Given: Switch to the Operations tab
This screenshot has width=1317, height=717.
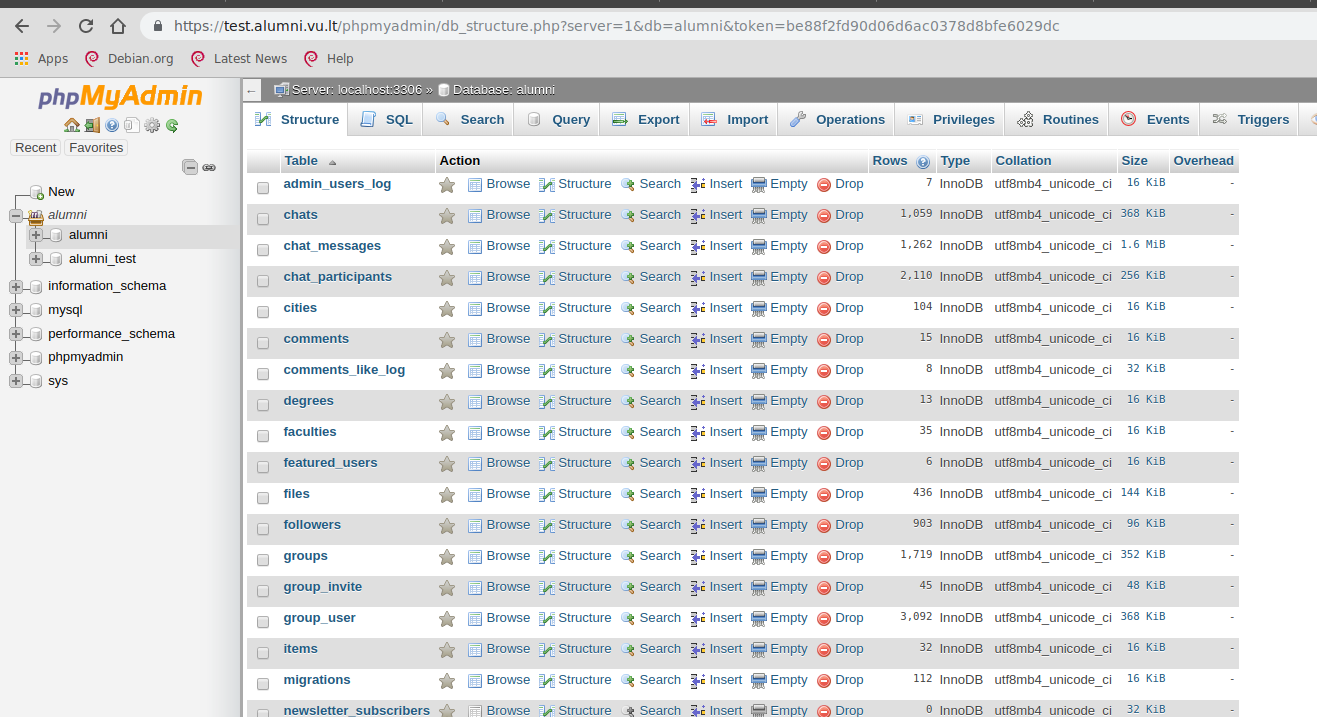Looking at the screenshot, I should click(837, 120).
